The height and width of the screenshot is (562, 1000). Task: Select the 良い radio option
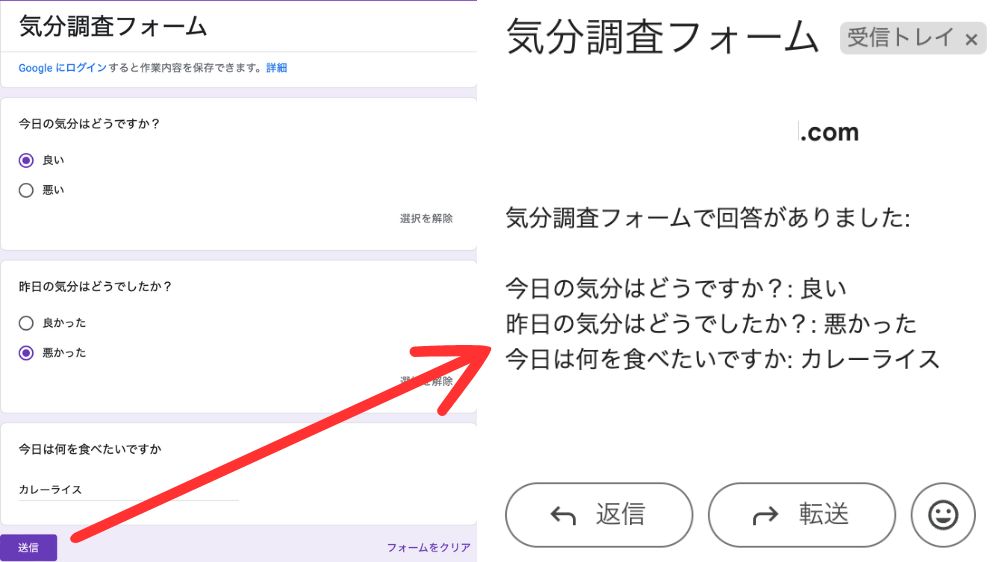27,160
